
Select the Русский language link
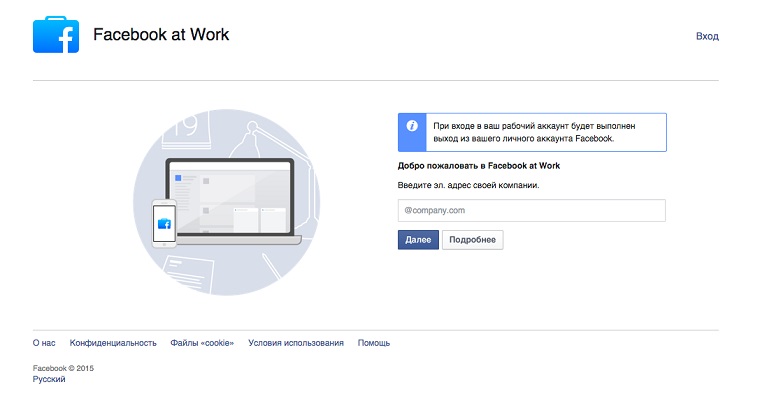[49, 380]
